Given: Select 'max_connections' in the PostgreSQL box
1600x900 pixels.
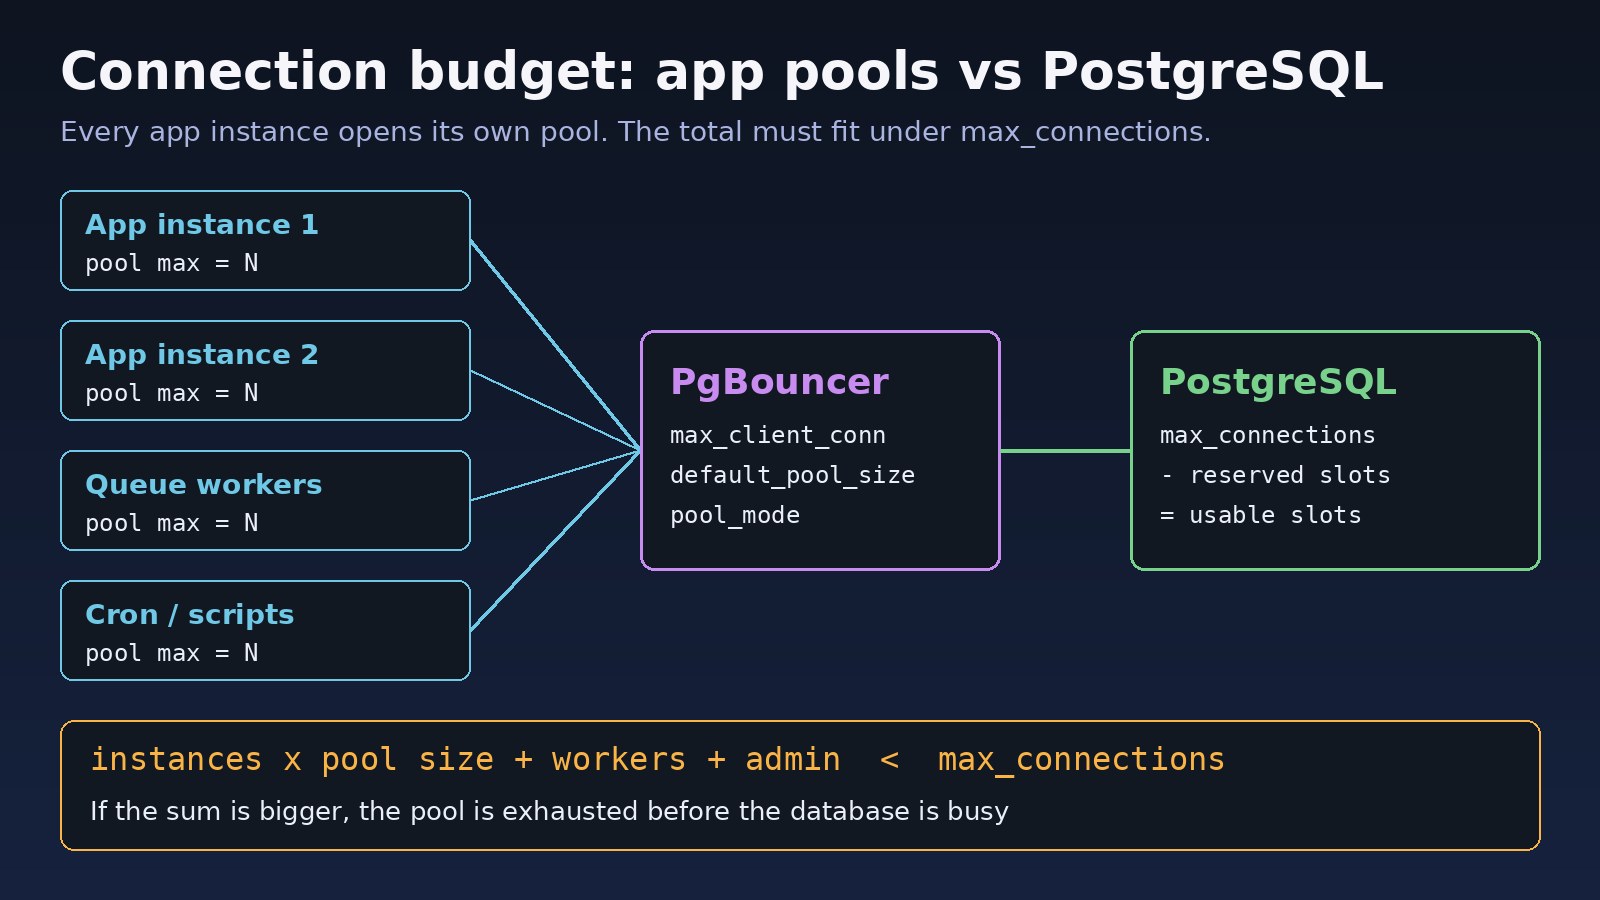Looking at the screenshot, I should pyautogui.click(x=1268, y=436).
